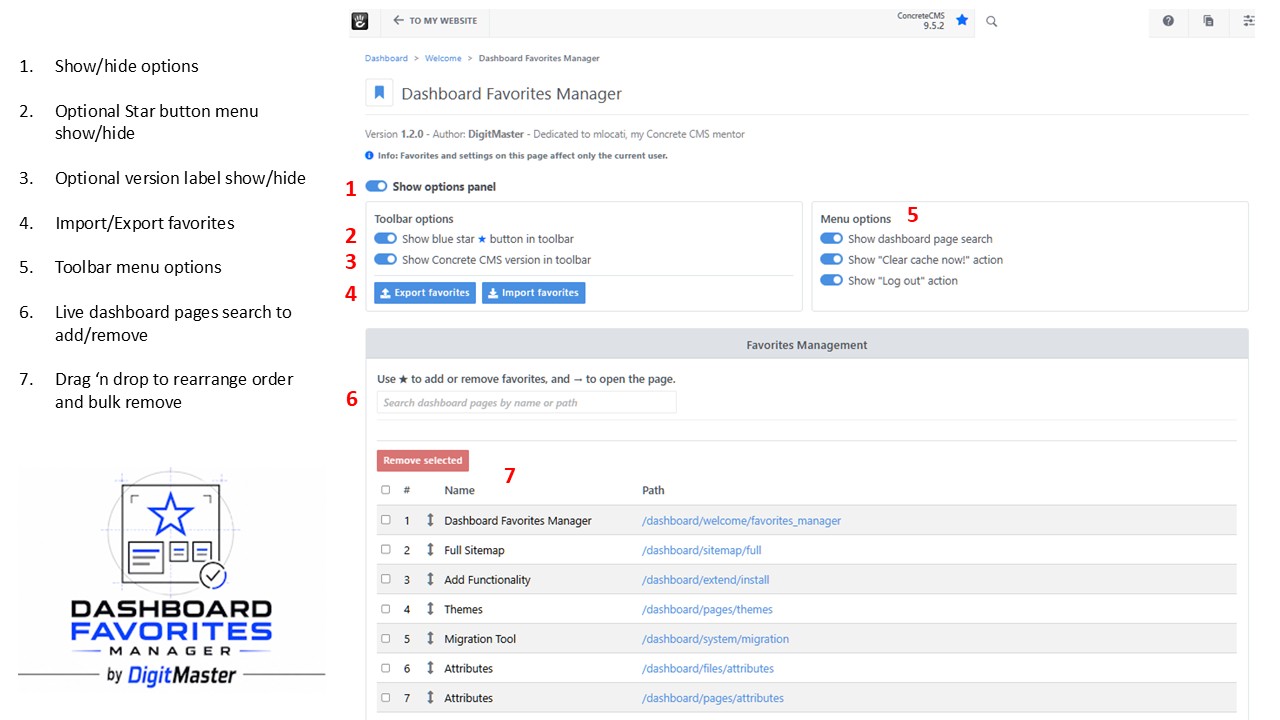Image resolution: width=1280 pixels, height=720 pixels.
Task: Focus the Search dashboard pages input field
Action: tap(527, 403)
